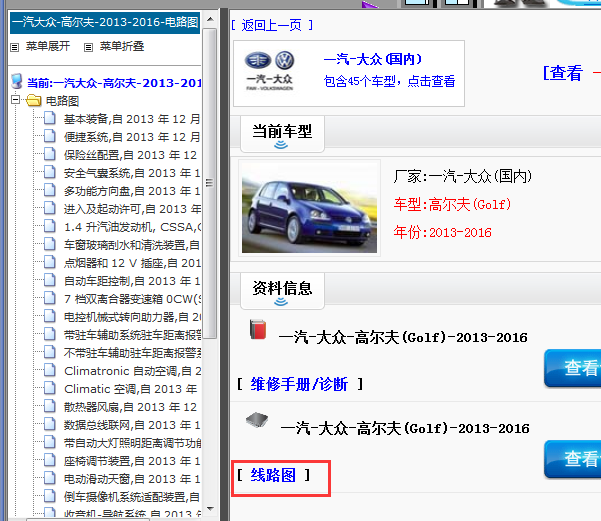Open 车窗玻璃刮水和清洗装置 entry
Image resolution: width=601 pixels, height=521 pixels.
coord(132,245)
